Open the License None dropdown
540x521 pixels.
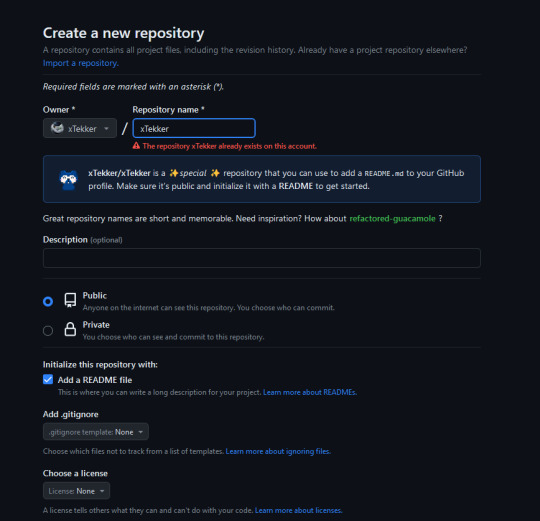pos(76,491)
